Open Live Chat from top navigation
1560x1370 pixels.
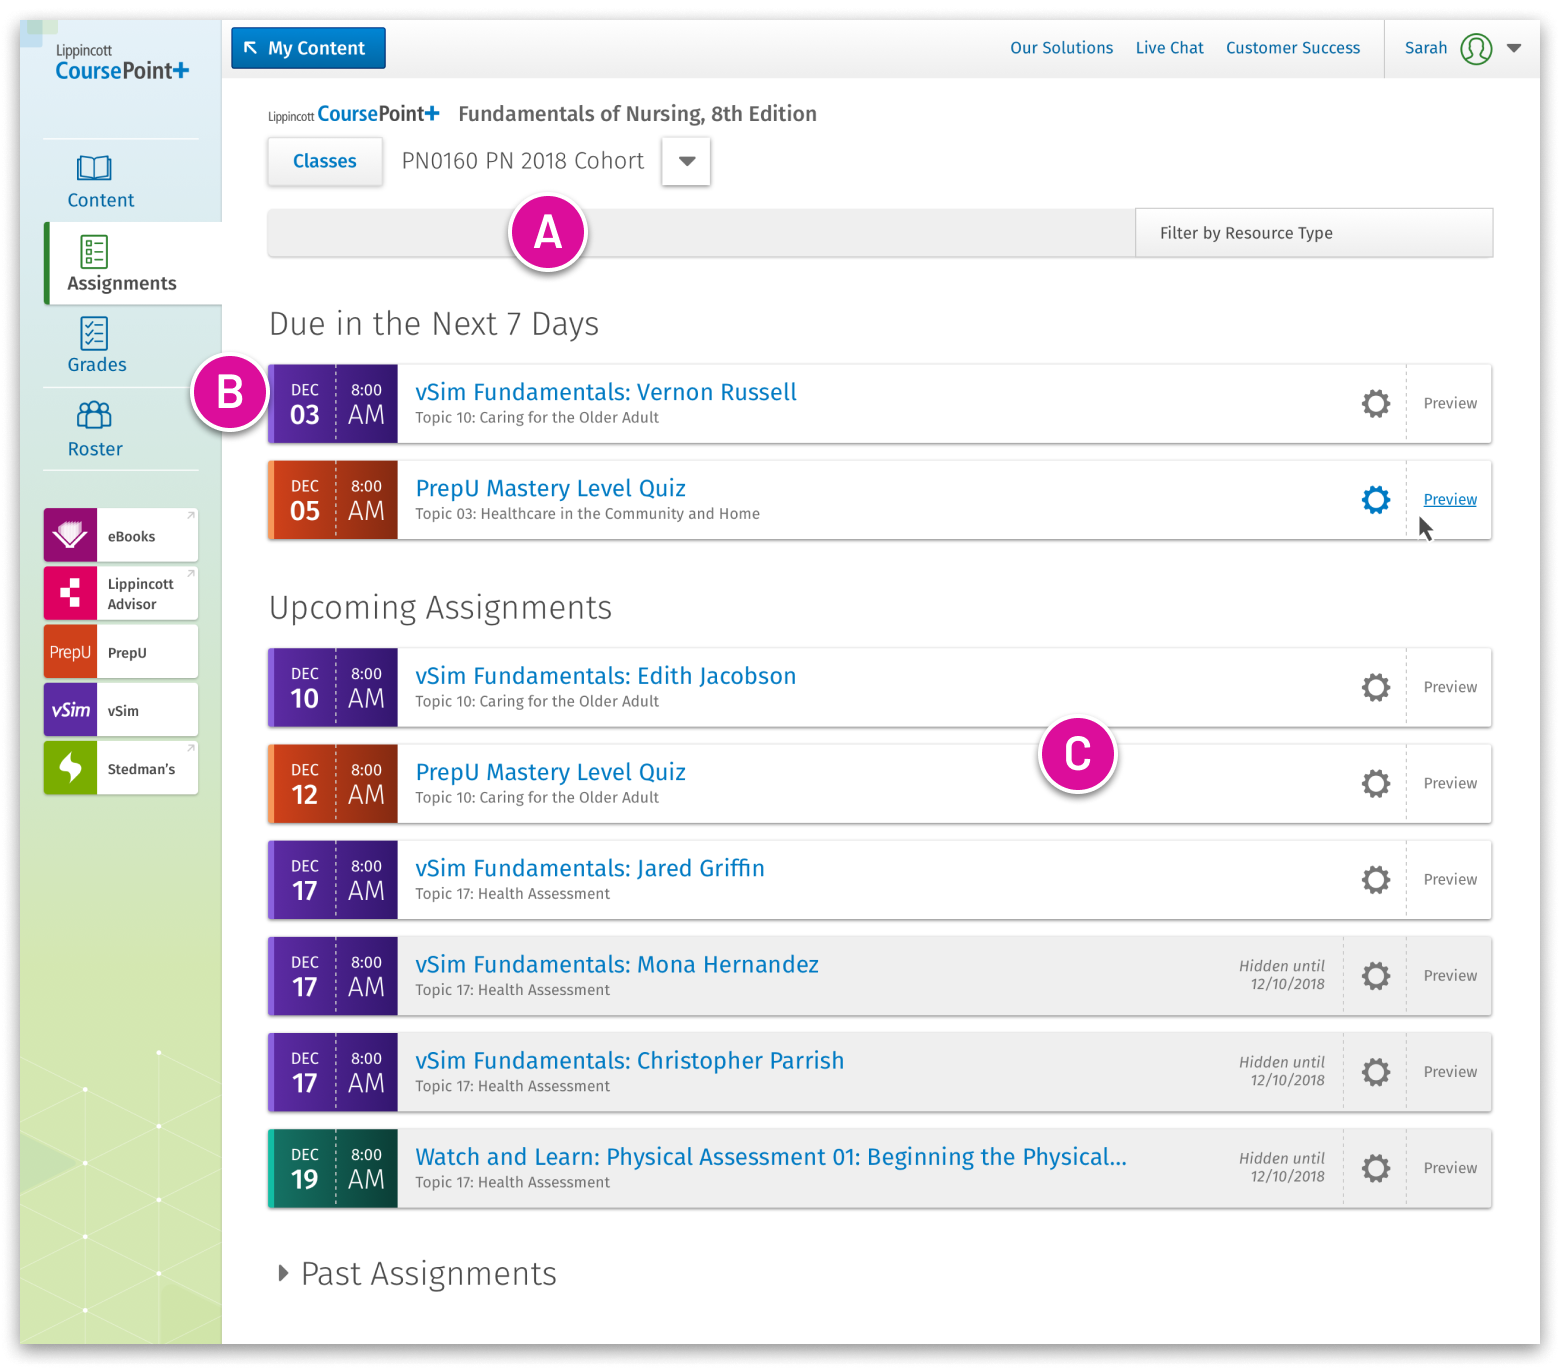[1169, 48]
